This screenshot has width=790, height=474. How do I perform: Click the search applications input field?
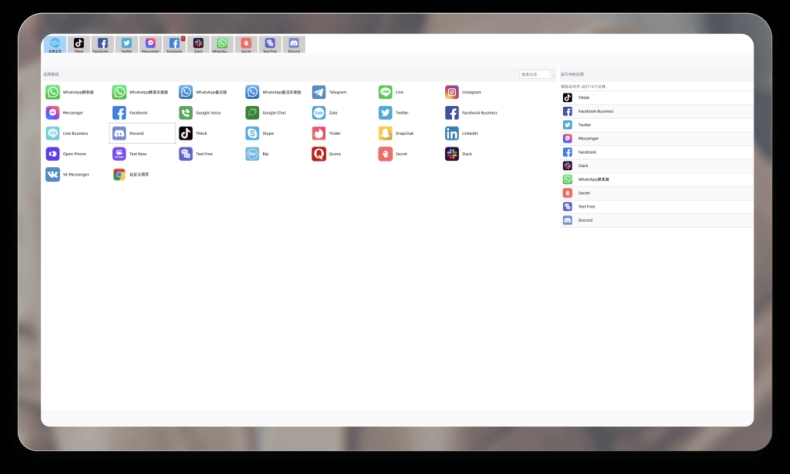pyautogui.click(x=534, y=74)
